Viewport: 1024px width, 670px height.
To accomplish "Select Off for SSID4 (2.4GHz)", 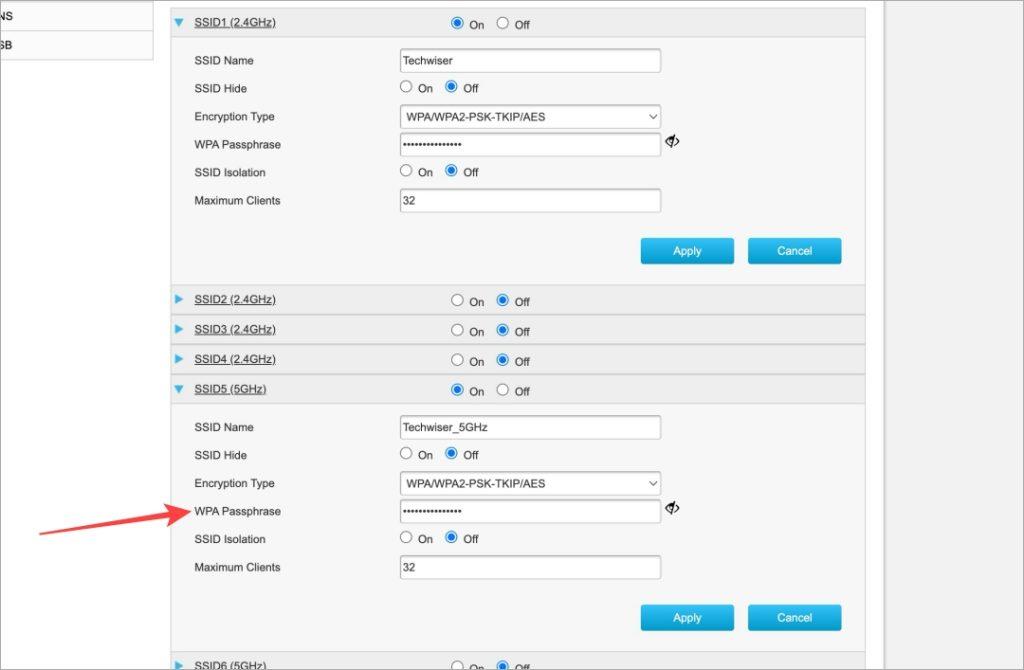I will (502, 360).
